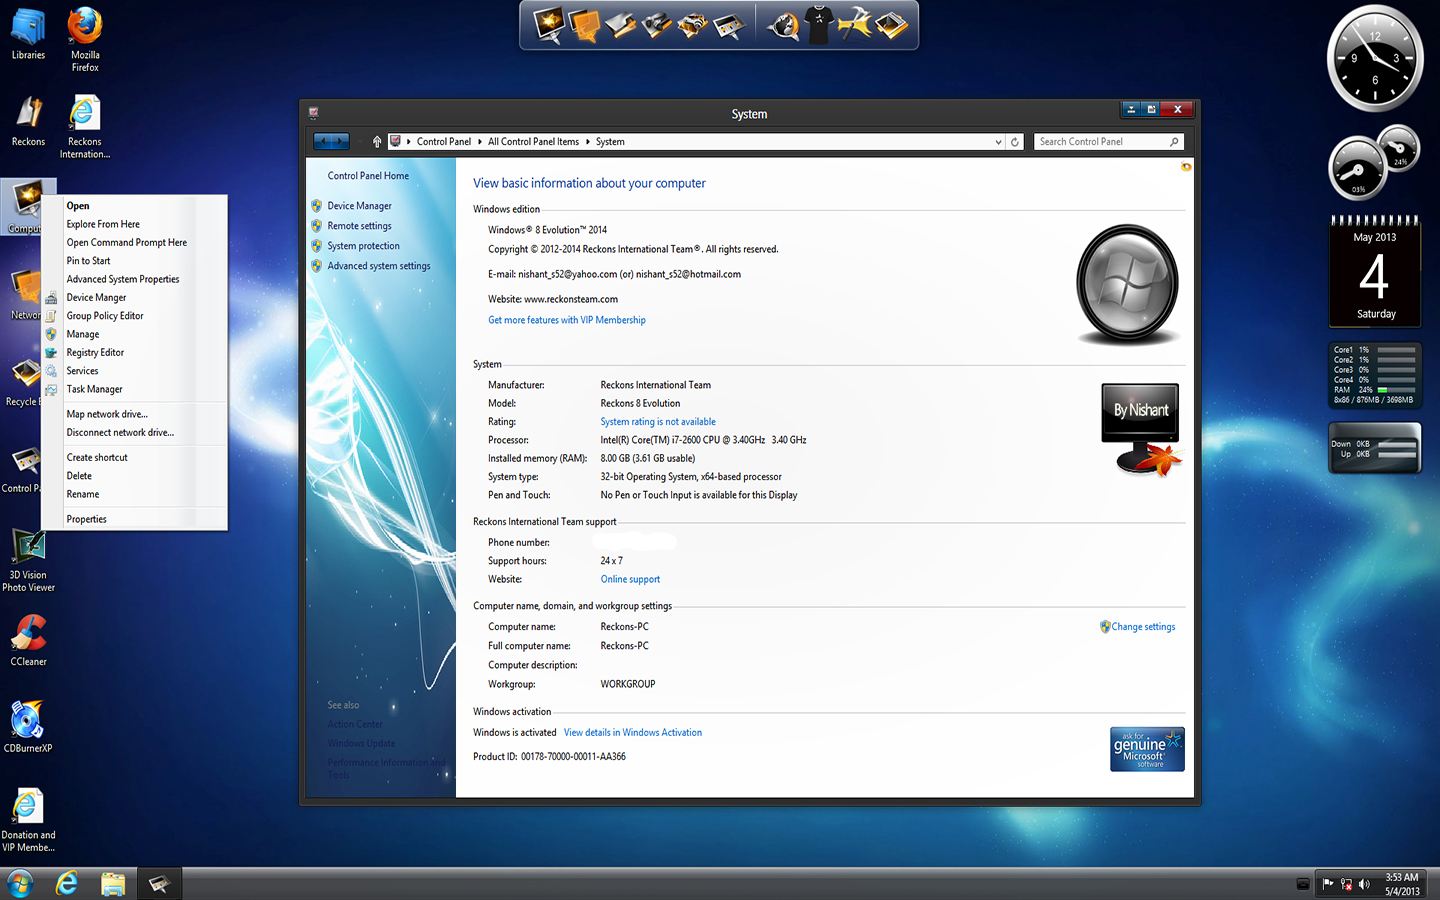1440x900 pixels.
Task: Launch CDBurnerXP from desktop
Action: click(x=28, y=727)
